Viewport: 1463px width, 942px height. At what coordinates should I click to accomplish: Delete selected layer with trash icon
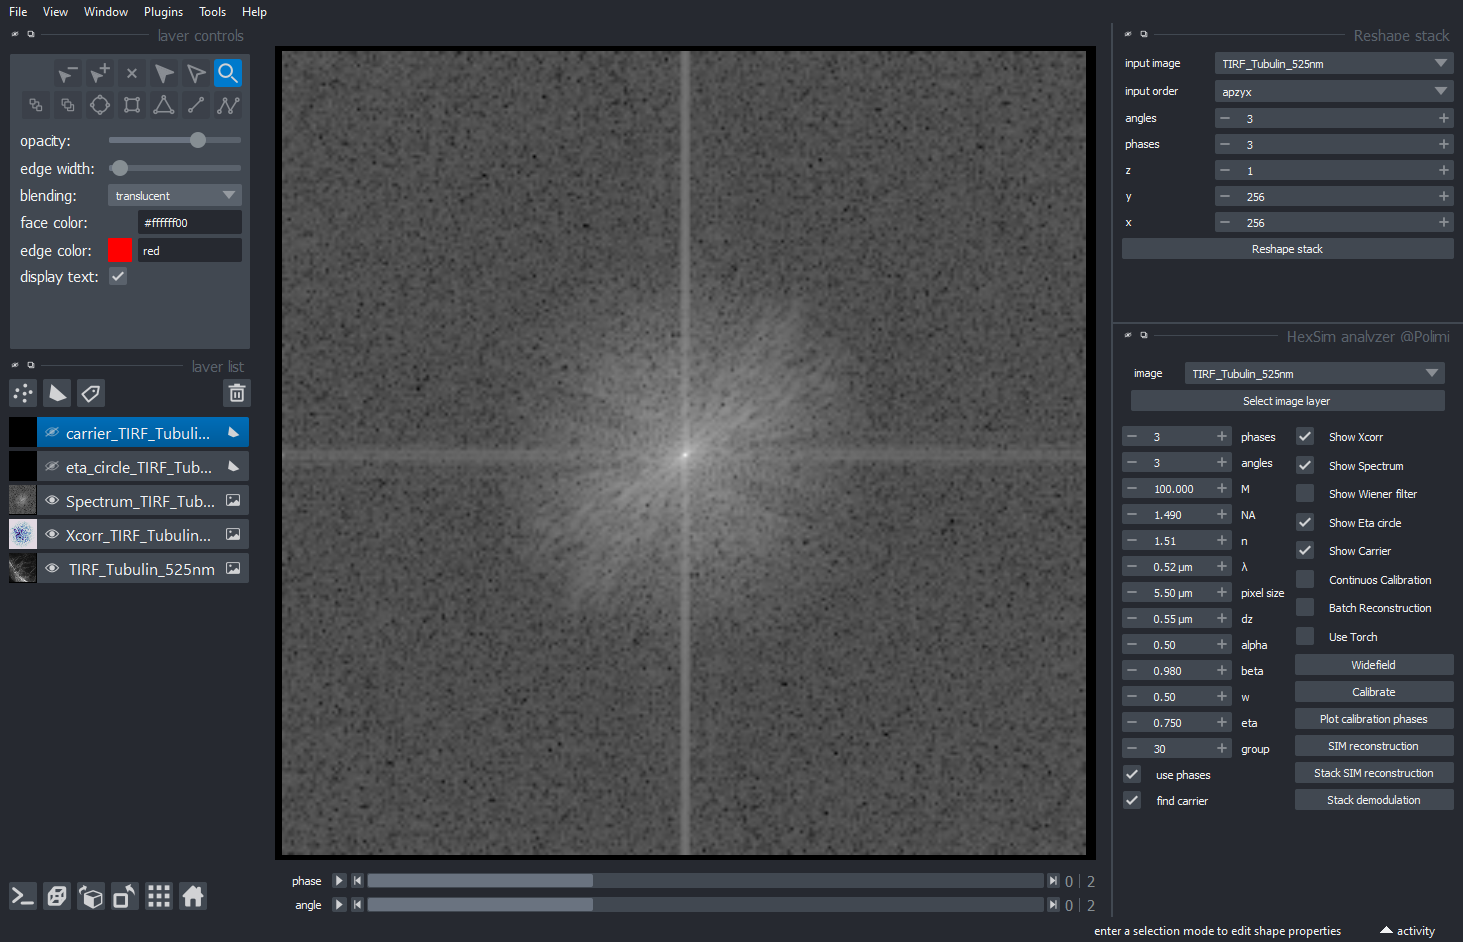pos(237,393)
